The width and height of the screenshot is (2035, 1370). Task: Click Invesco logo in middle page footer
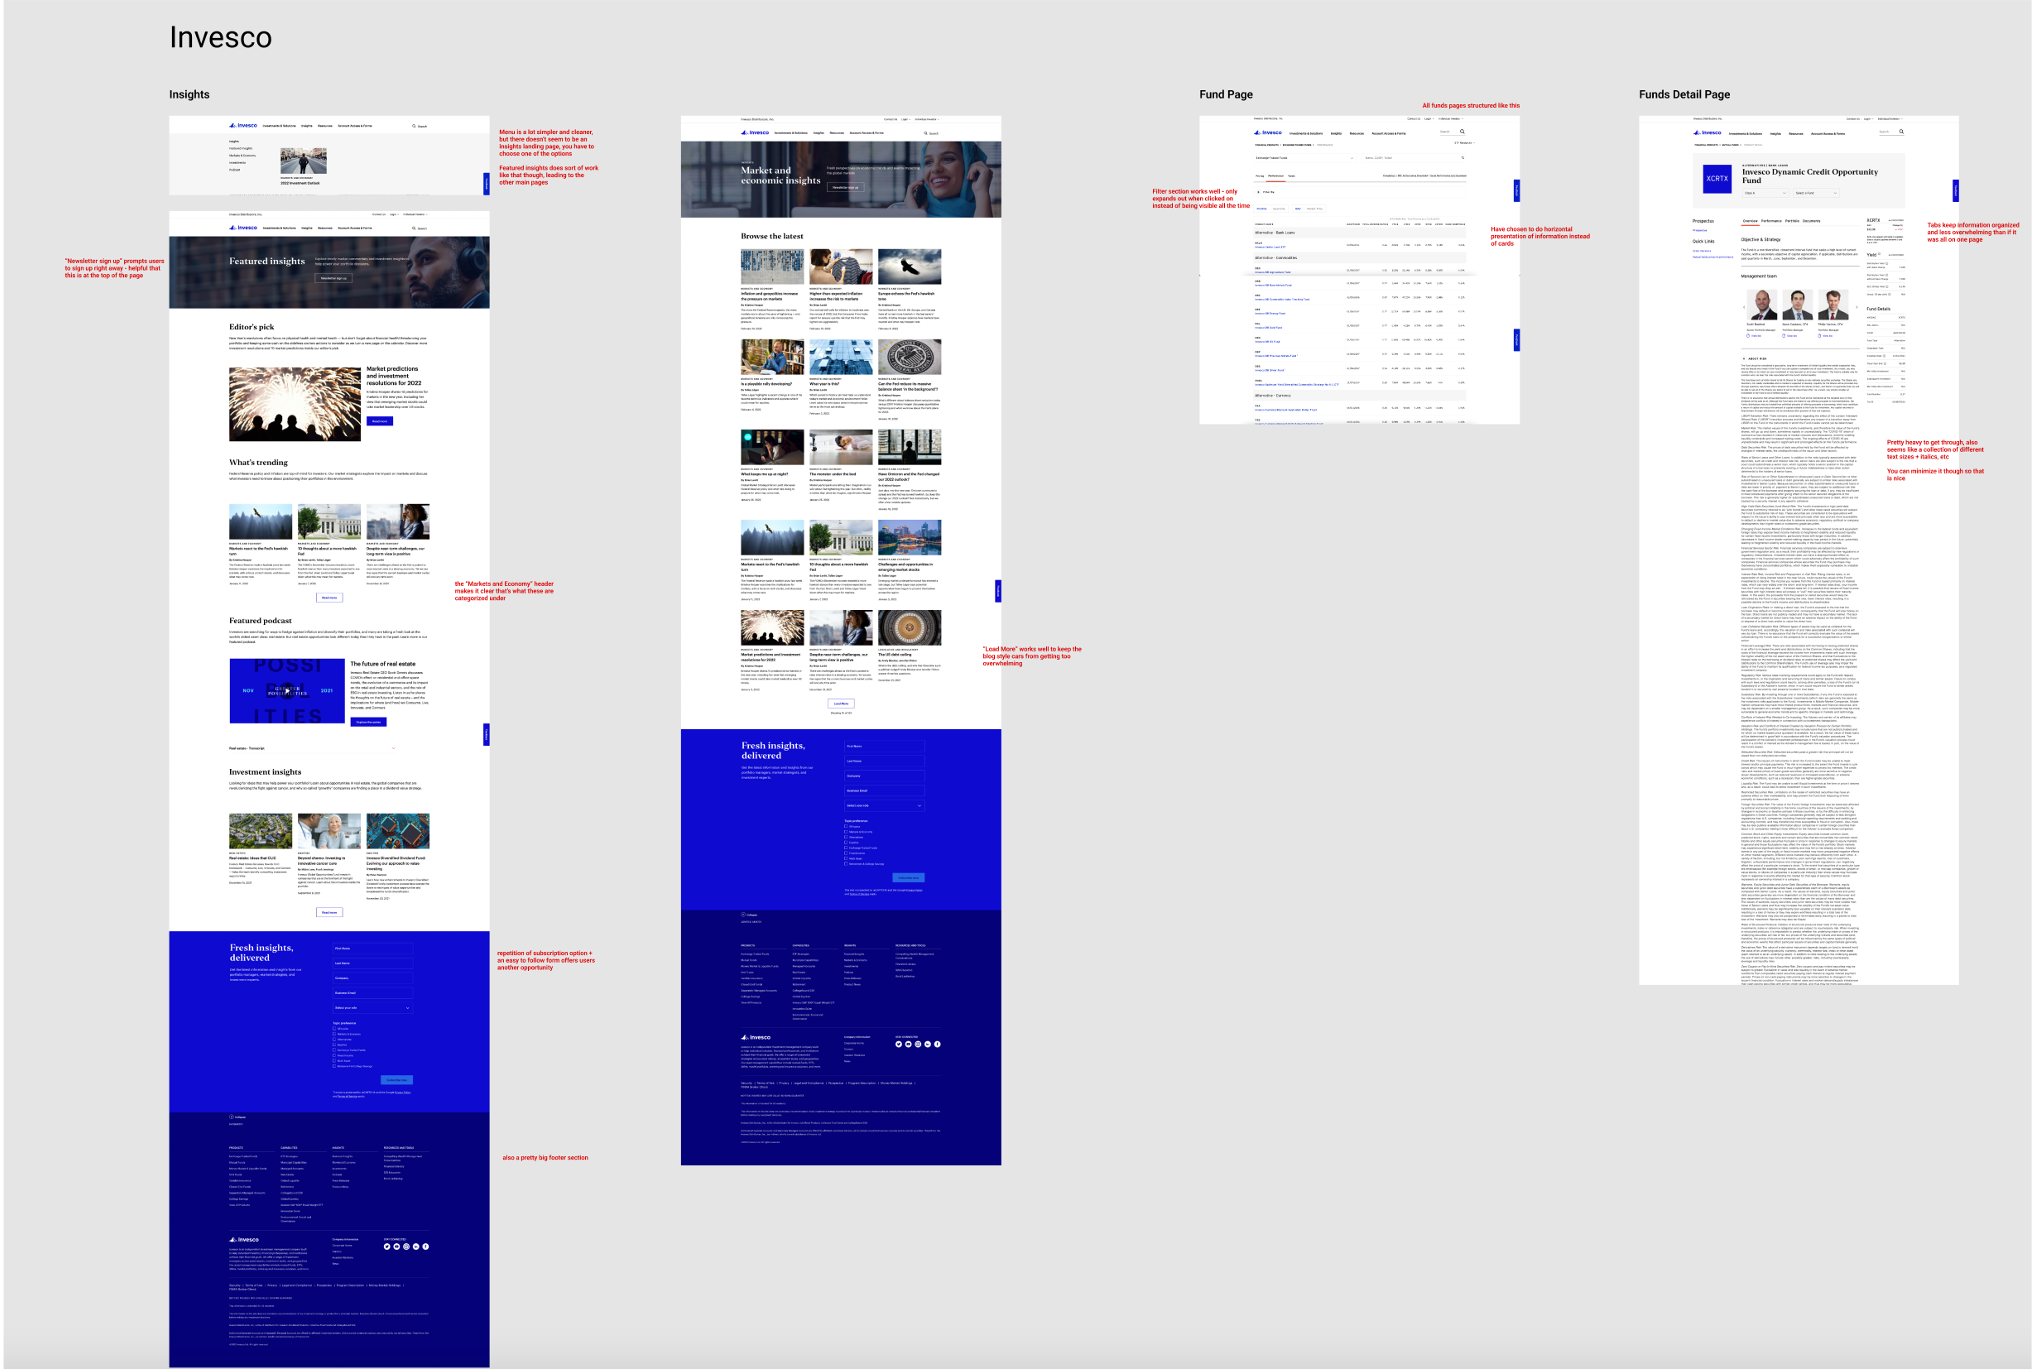(x=757, y=1037)
